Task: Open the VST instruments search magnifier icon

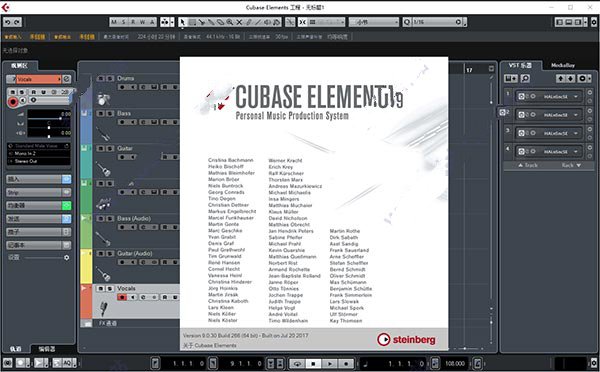Action: click(526, 78)
